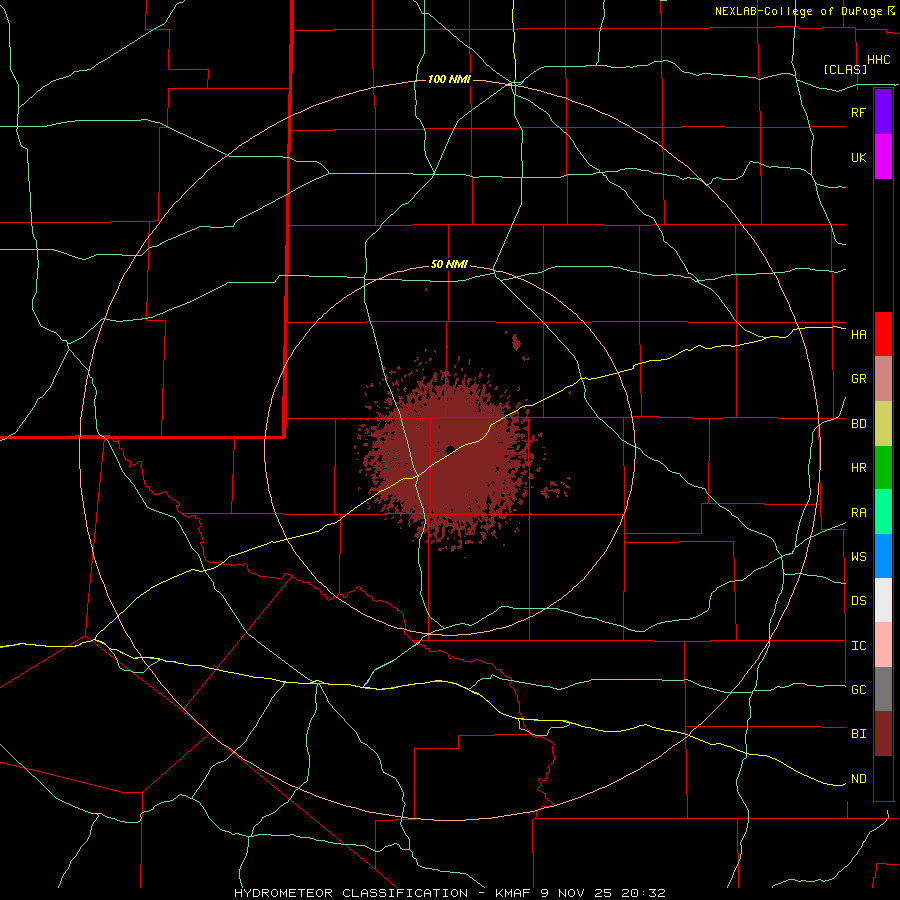Click the BI legend label
This screenshot has height=900, width=900.
pyautogui.click(x=858, y=734)
